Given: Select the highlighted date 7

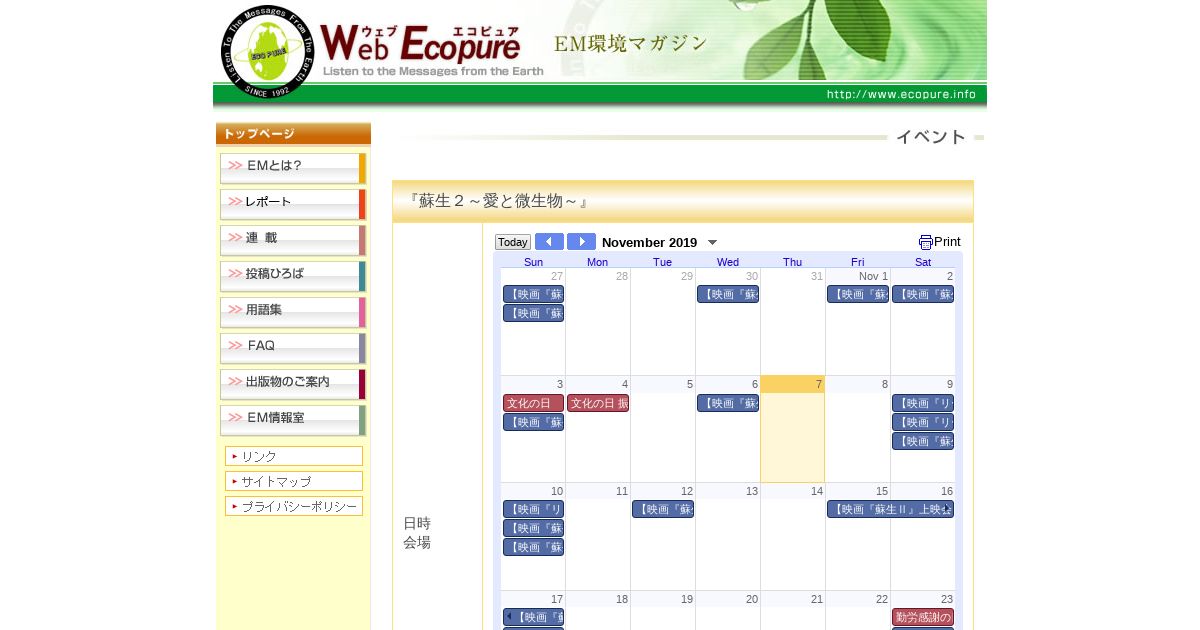Looking at the screenshot, I should (x=818, y=384).
